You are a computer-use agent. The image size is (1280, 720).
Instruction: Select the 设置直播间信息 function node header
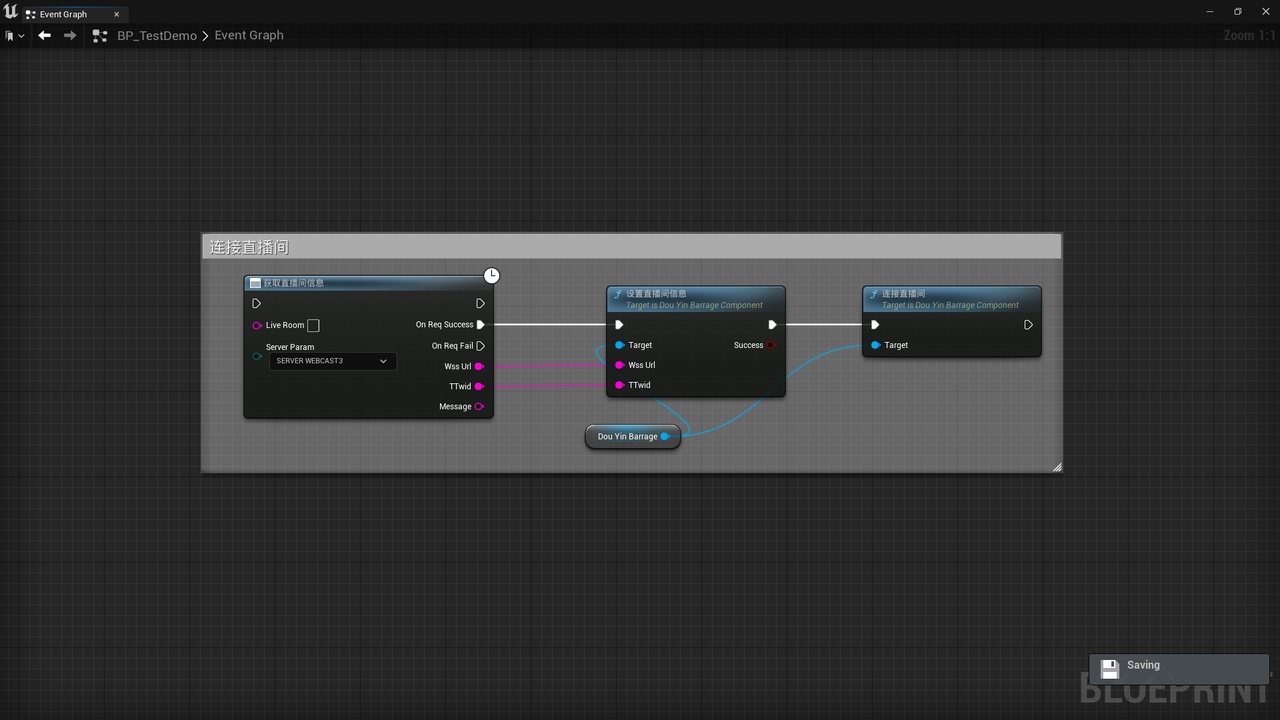[696, 299]
